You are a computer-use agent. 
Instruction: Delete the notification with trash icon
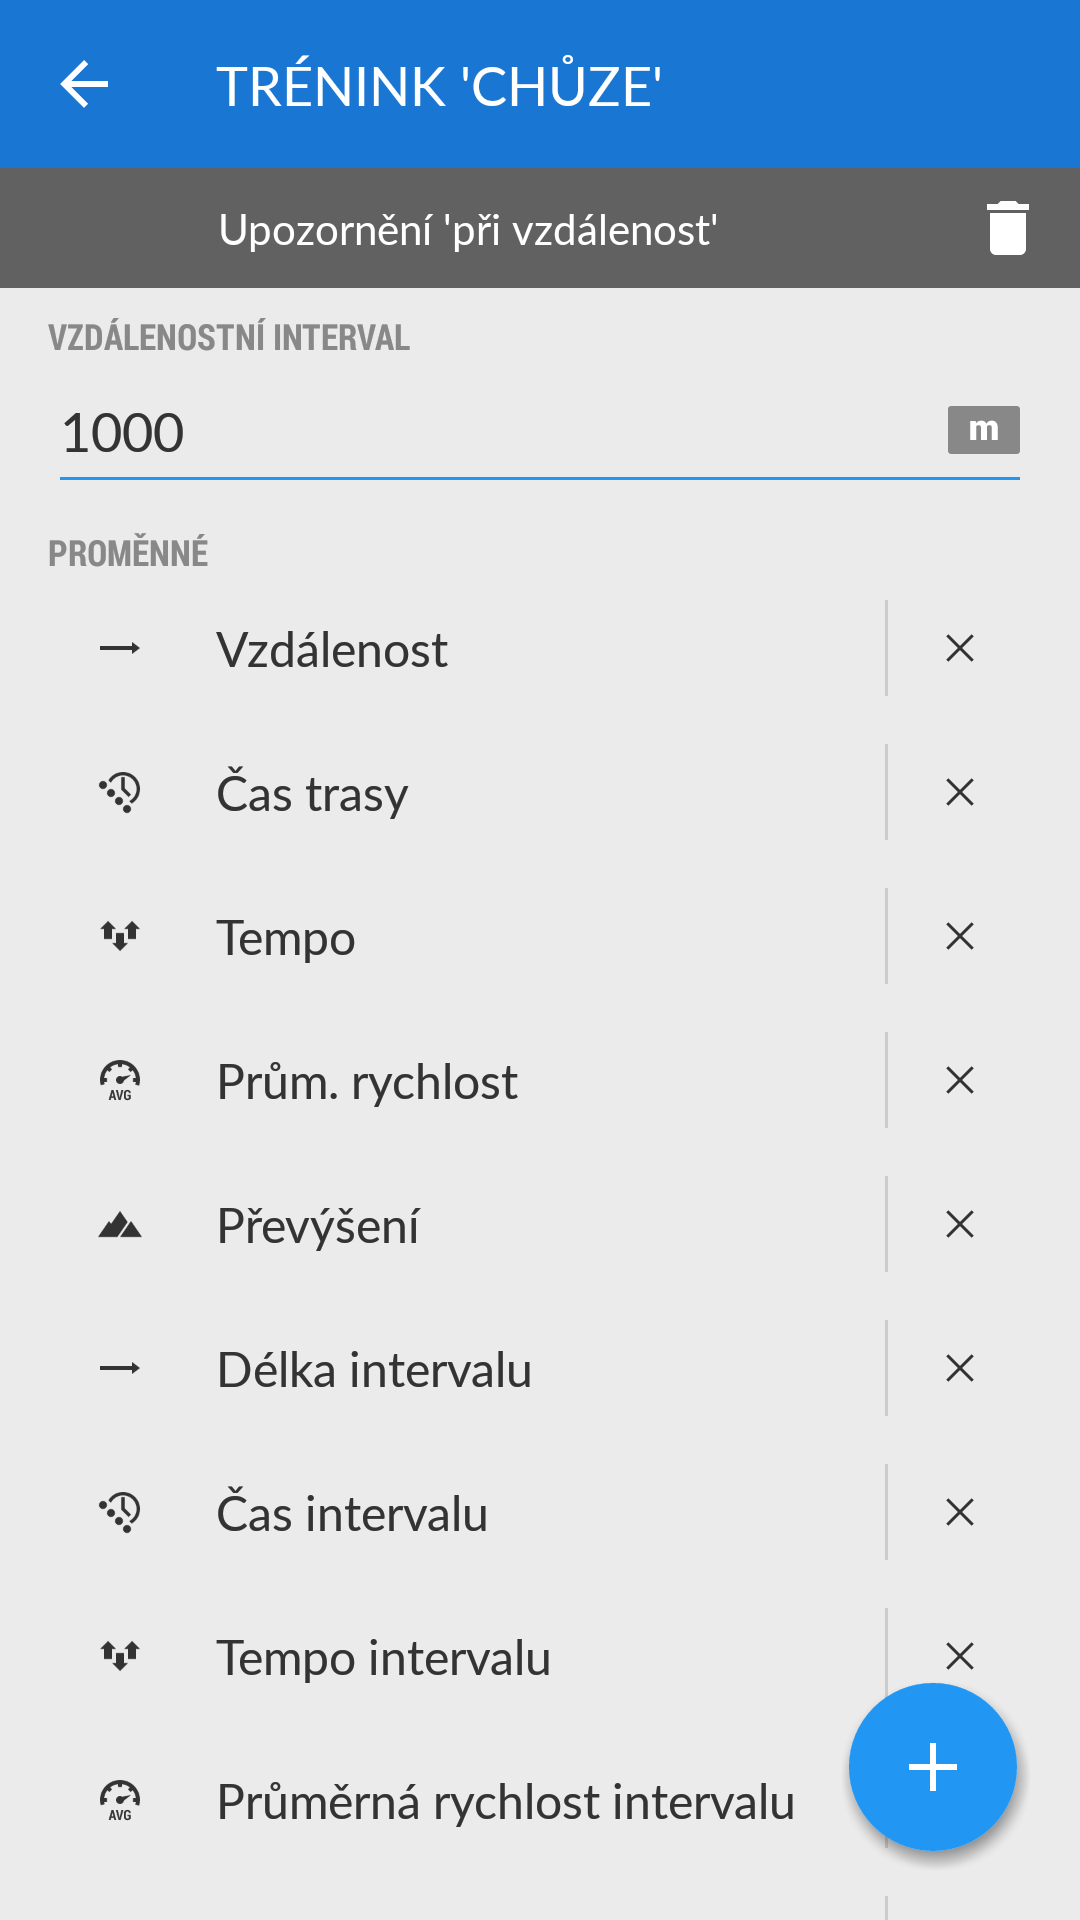tap(1007, 228)
